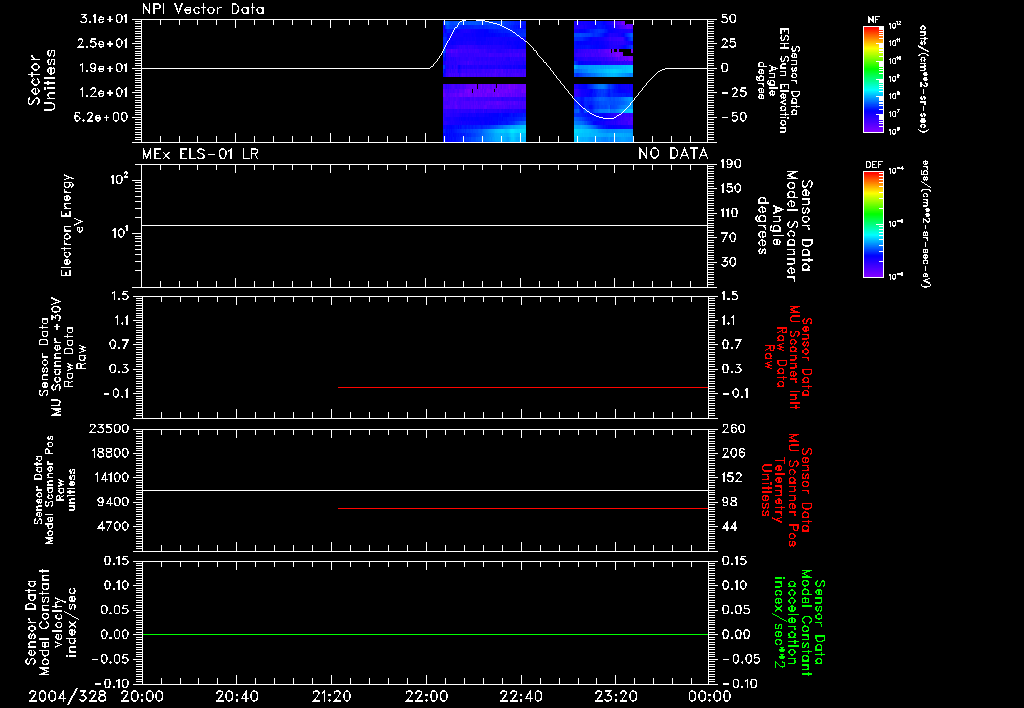This screenshot has width=1024, height=708.
Task: Click the white line in Electron Energy panel
Action: pyautogui.click(x=425, y=225)
